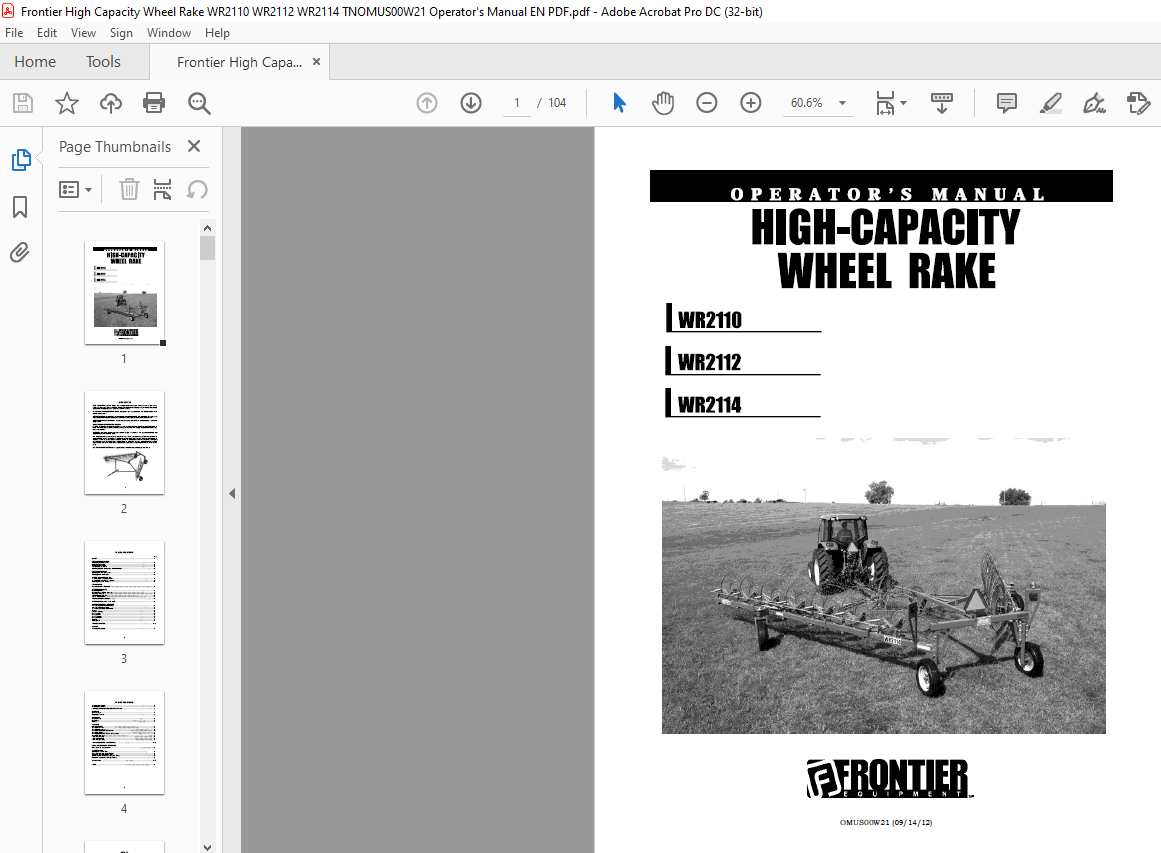
Task: Switch to the Home tab
Action: tap(35, 61)
